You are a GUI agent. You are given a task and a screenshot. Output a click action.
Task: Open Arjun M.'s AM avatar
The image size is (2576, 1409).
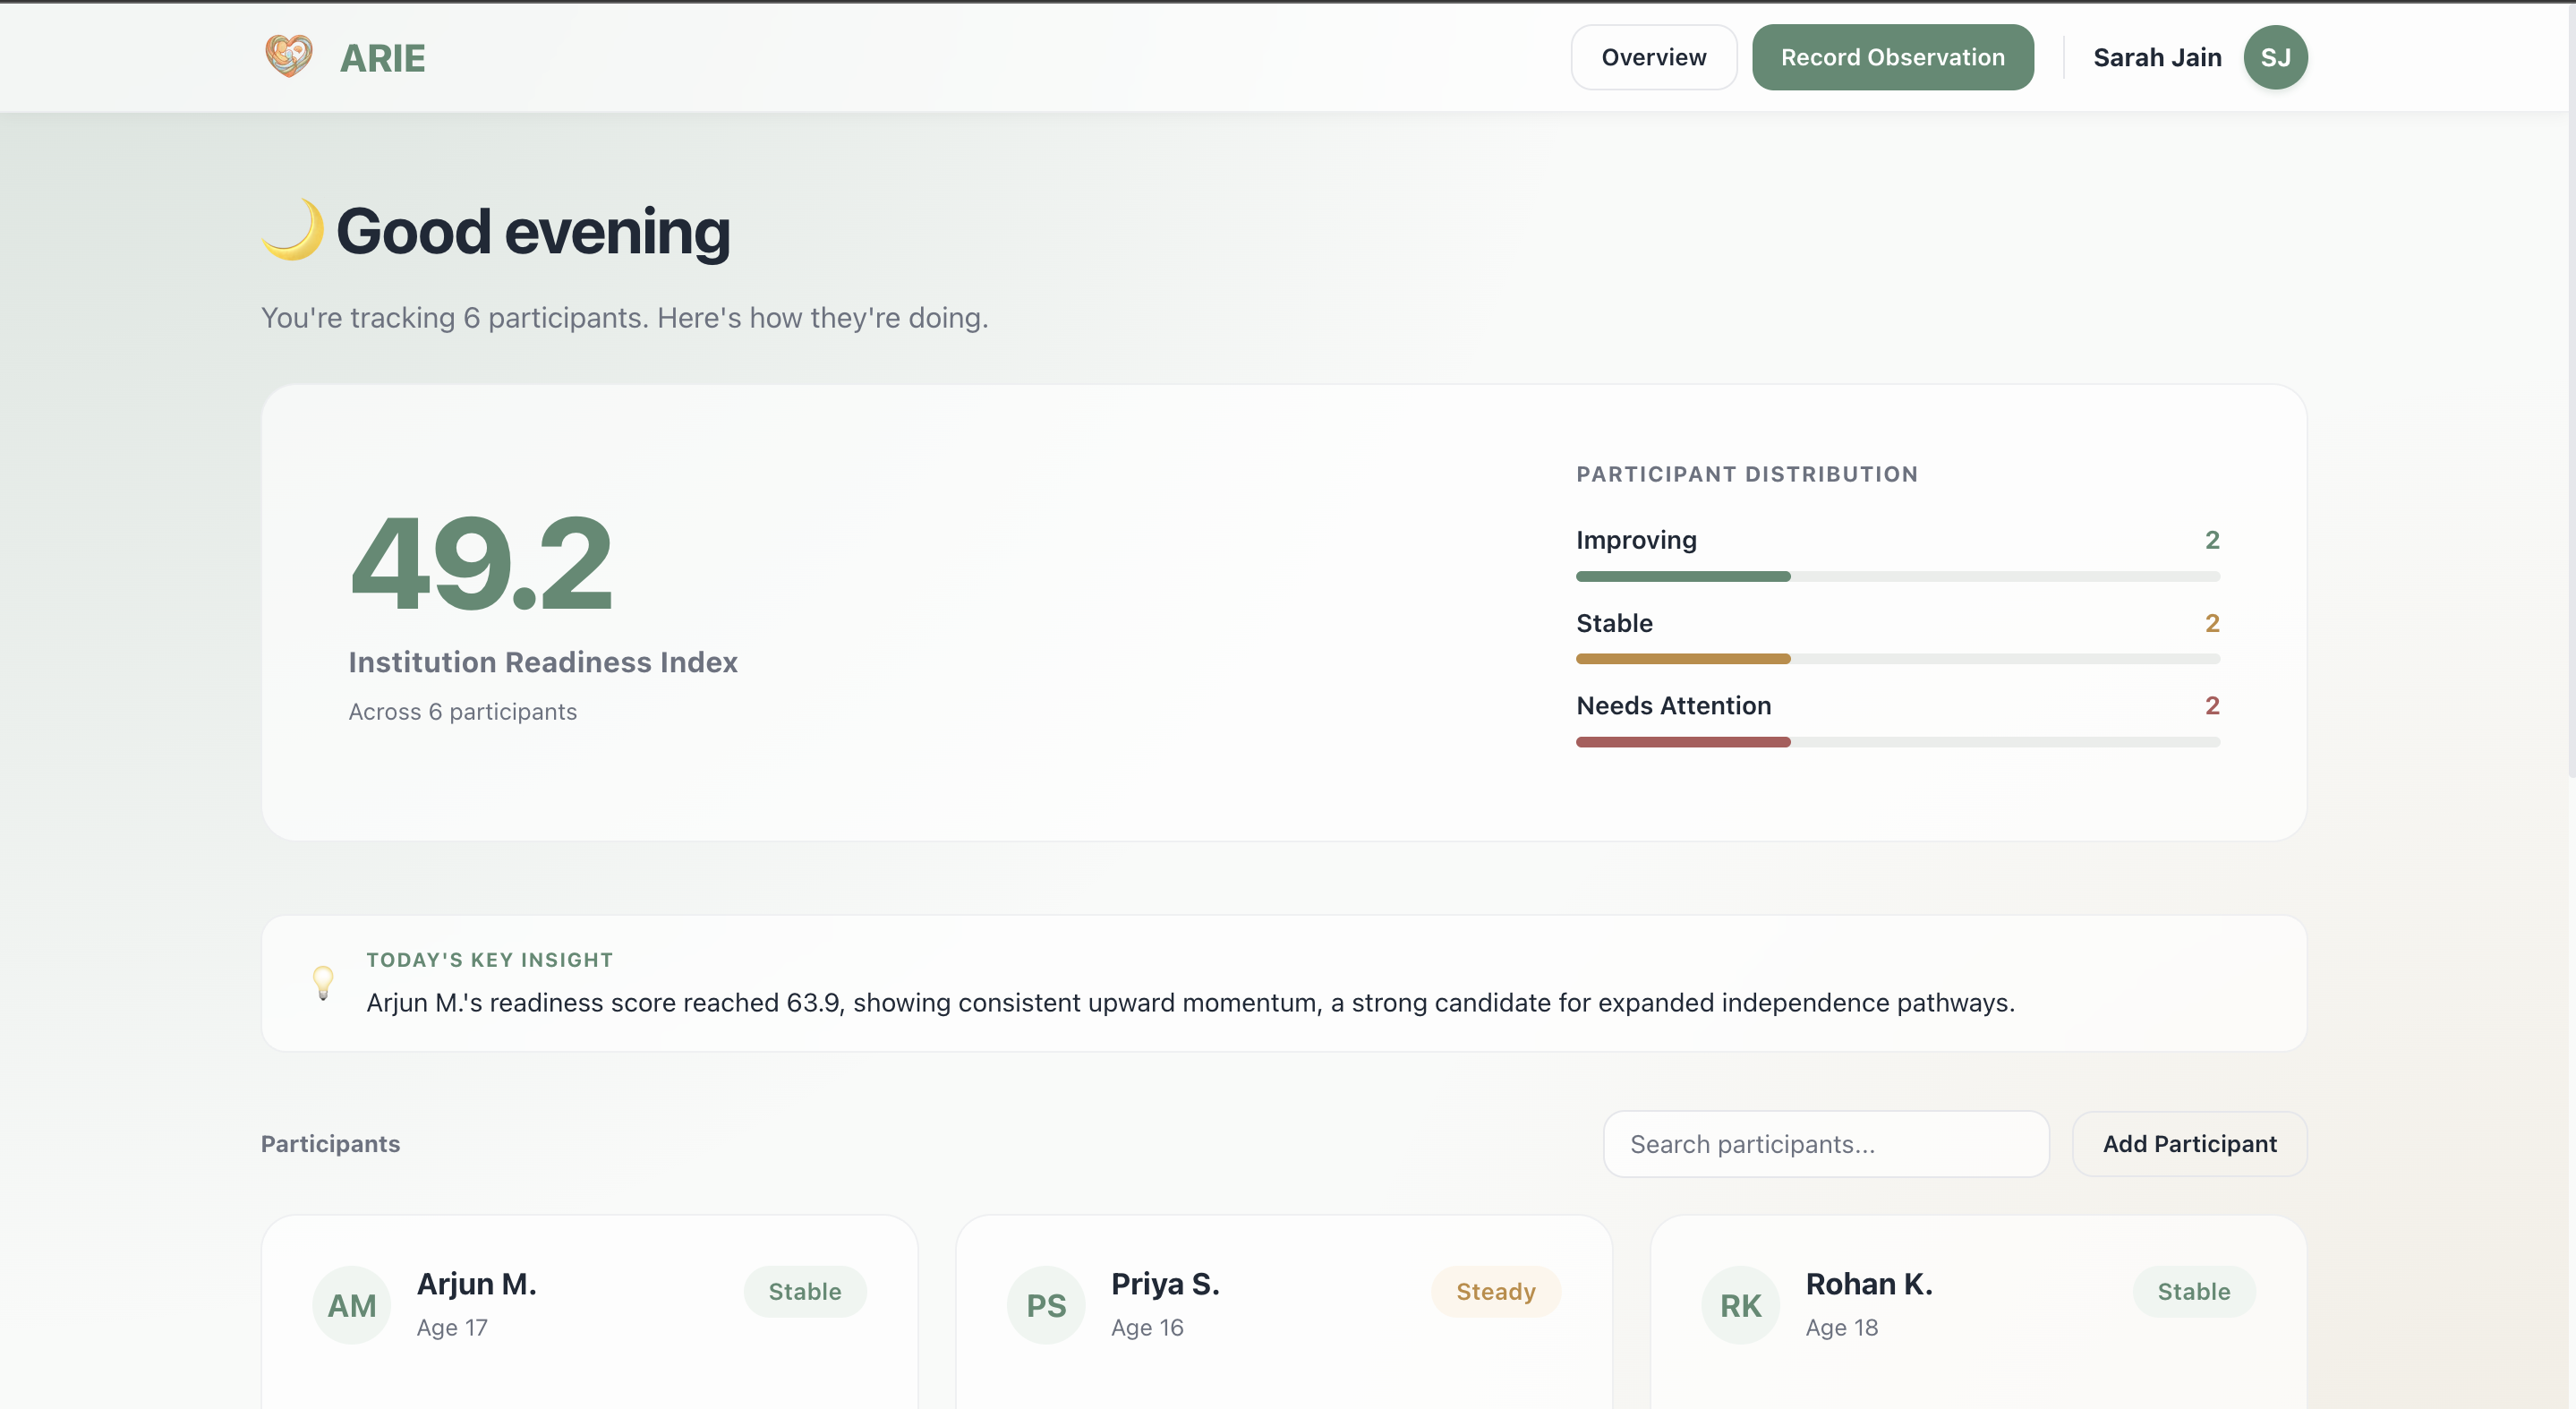[x=351, y=1305]
